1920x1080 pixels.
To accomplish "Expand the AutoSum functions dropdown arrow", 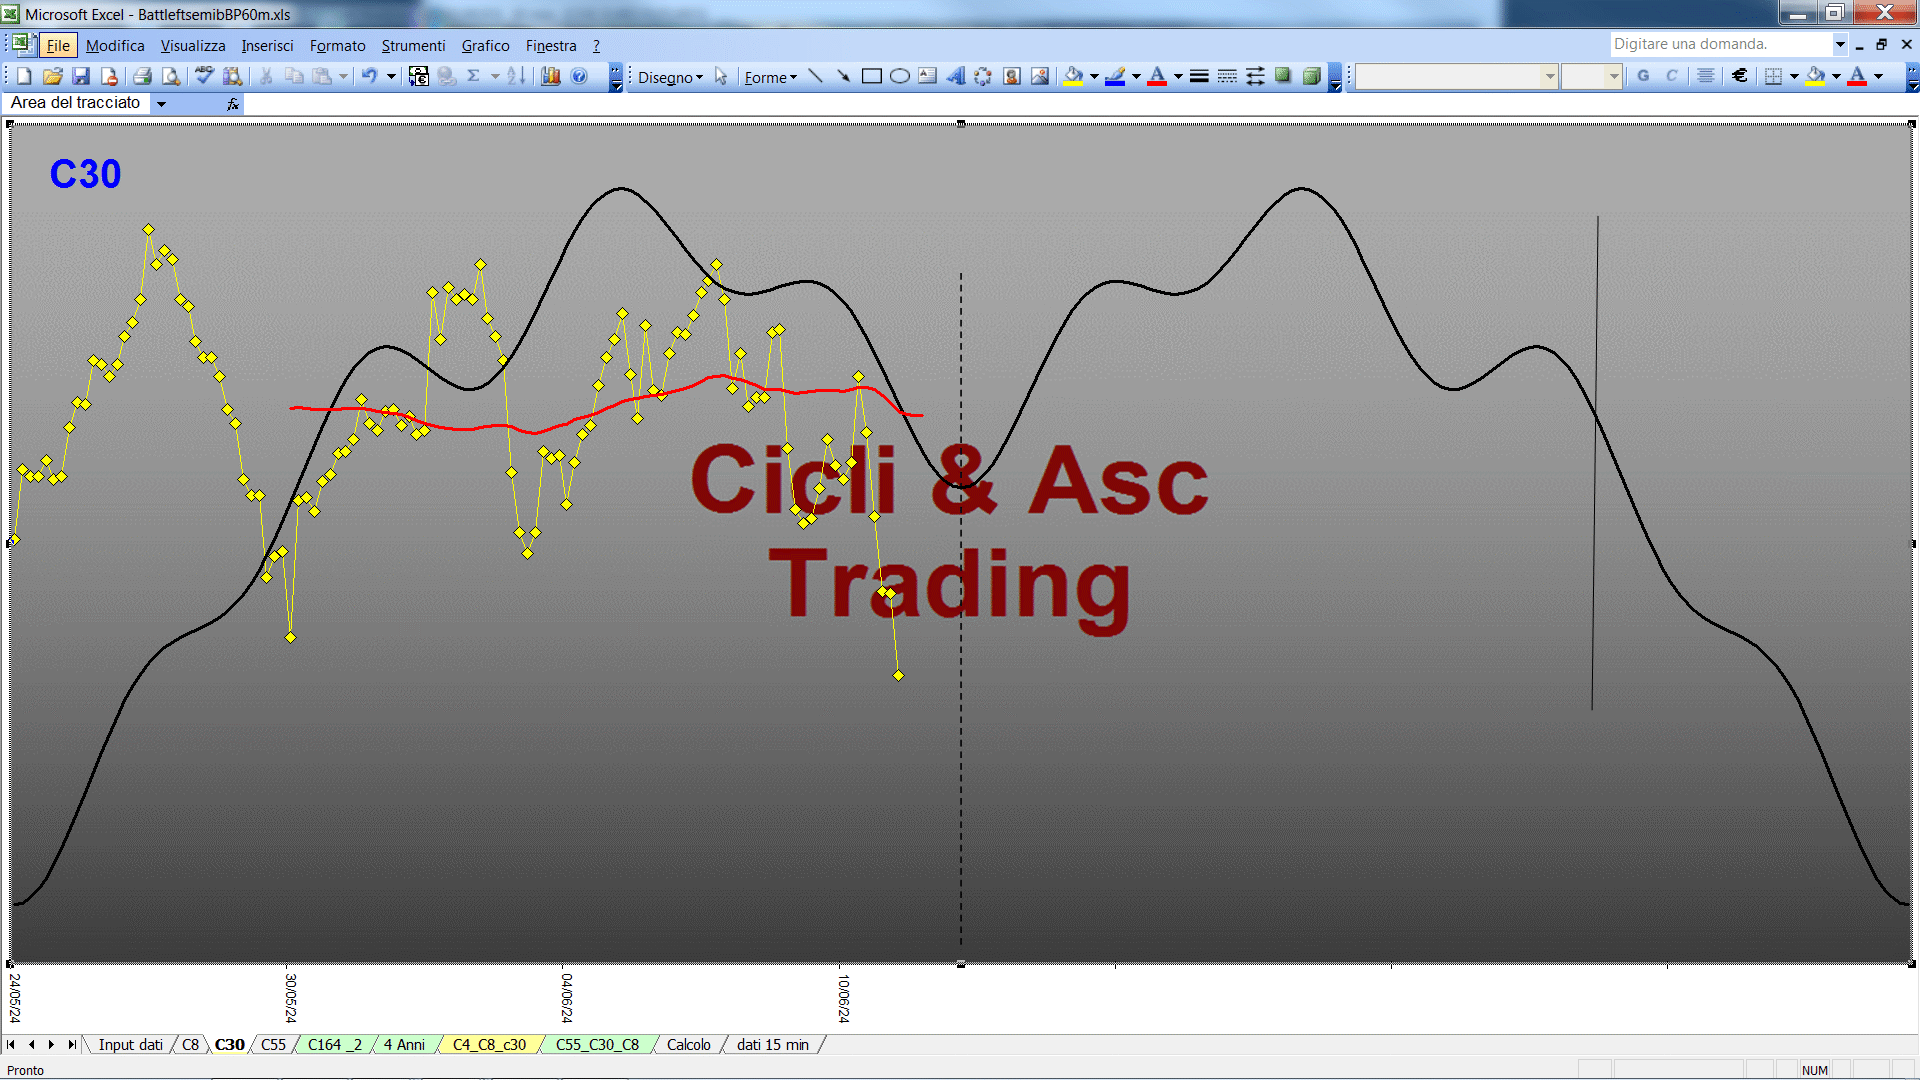I will coord(495,76).
